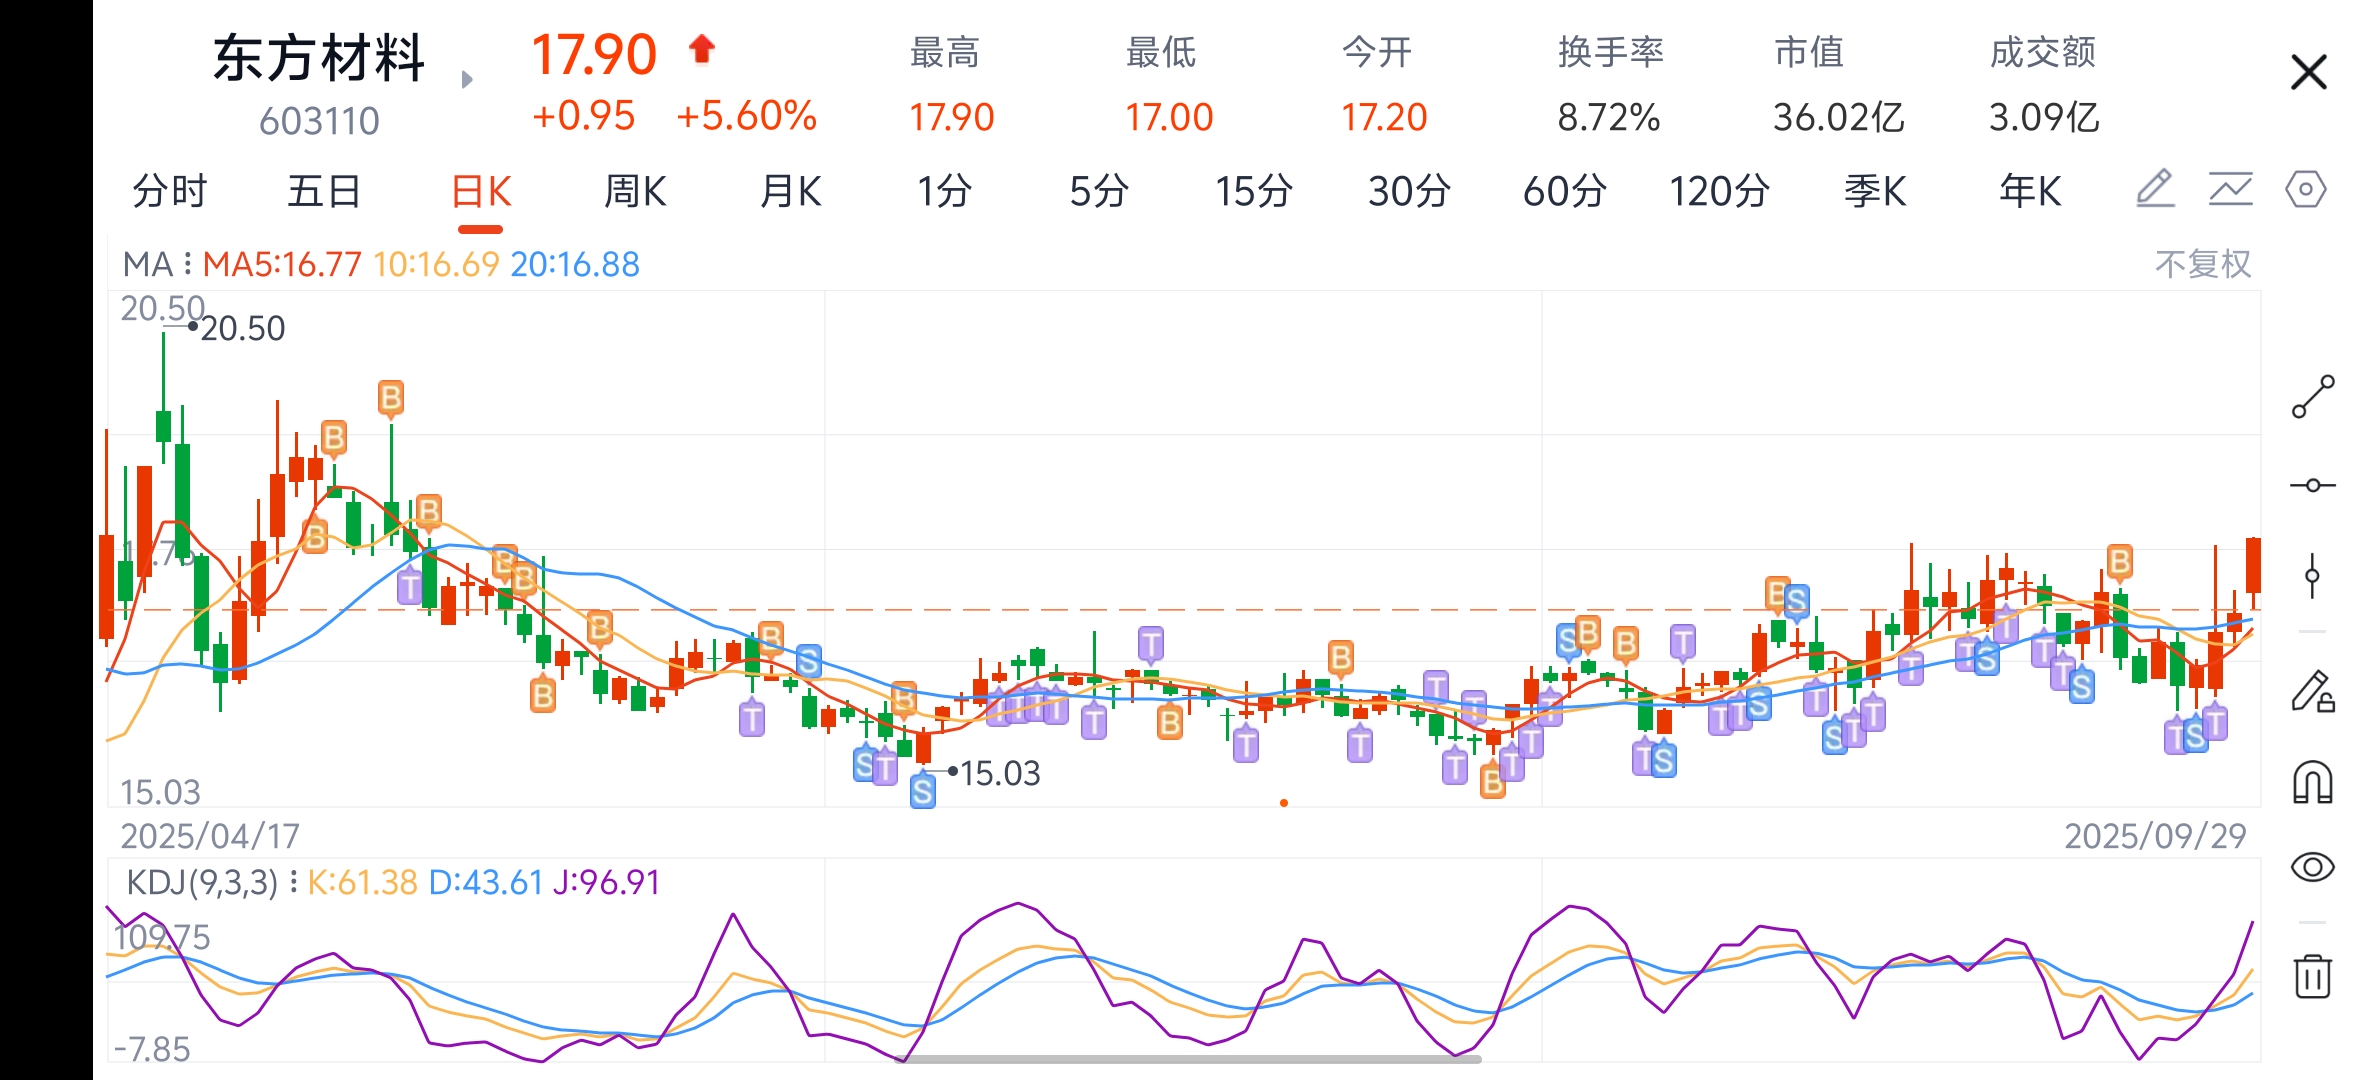Open the KDJ(9,3,3) indicator options menu
This screenshot has height=1080, width=2376.
293,882
